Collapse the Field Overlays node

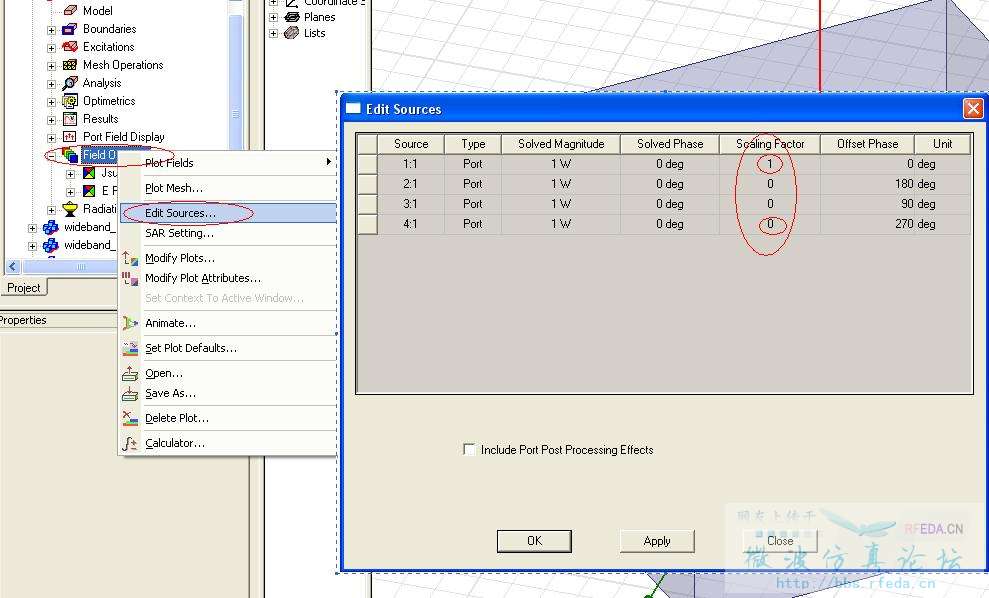point(52,156)
